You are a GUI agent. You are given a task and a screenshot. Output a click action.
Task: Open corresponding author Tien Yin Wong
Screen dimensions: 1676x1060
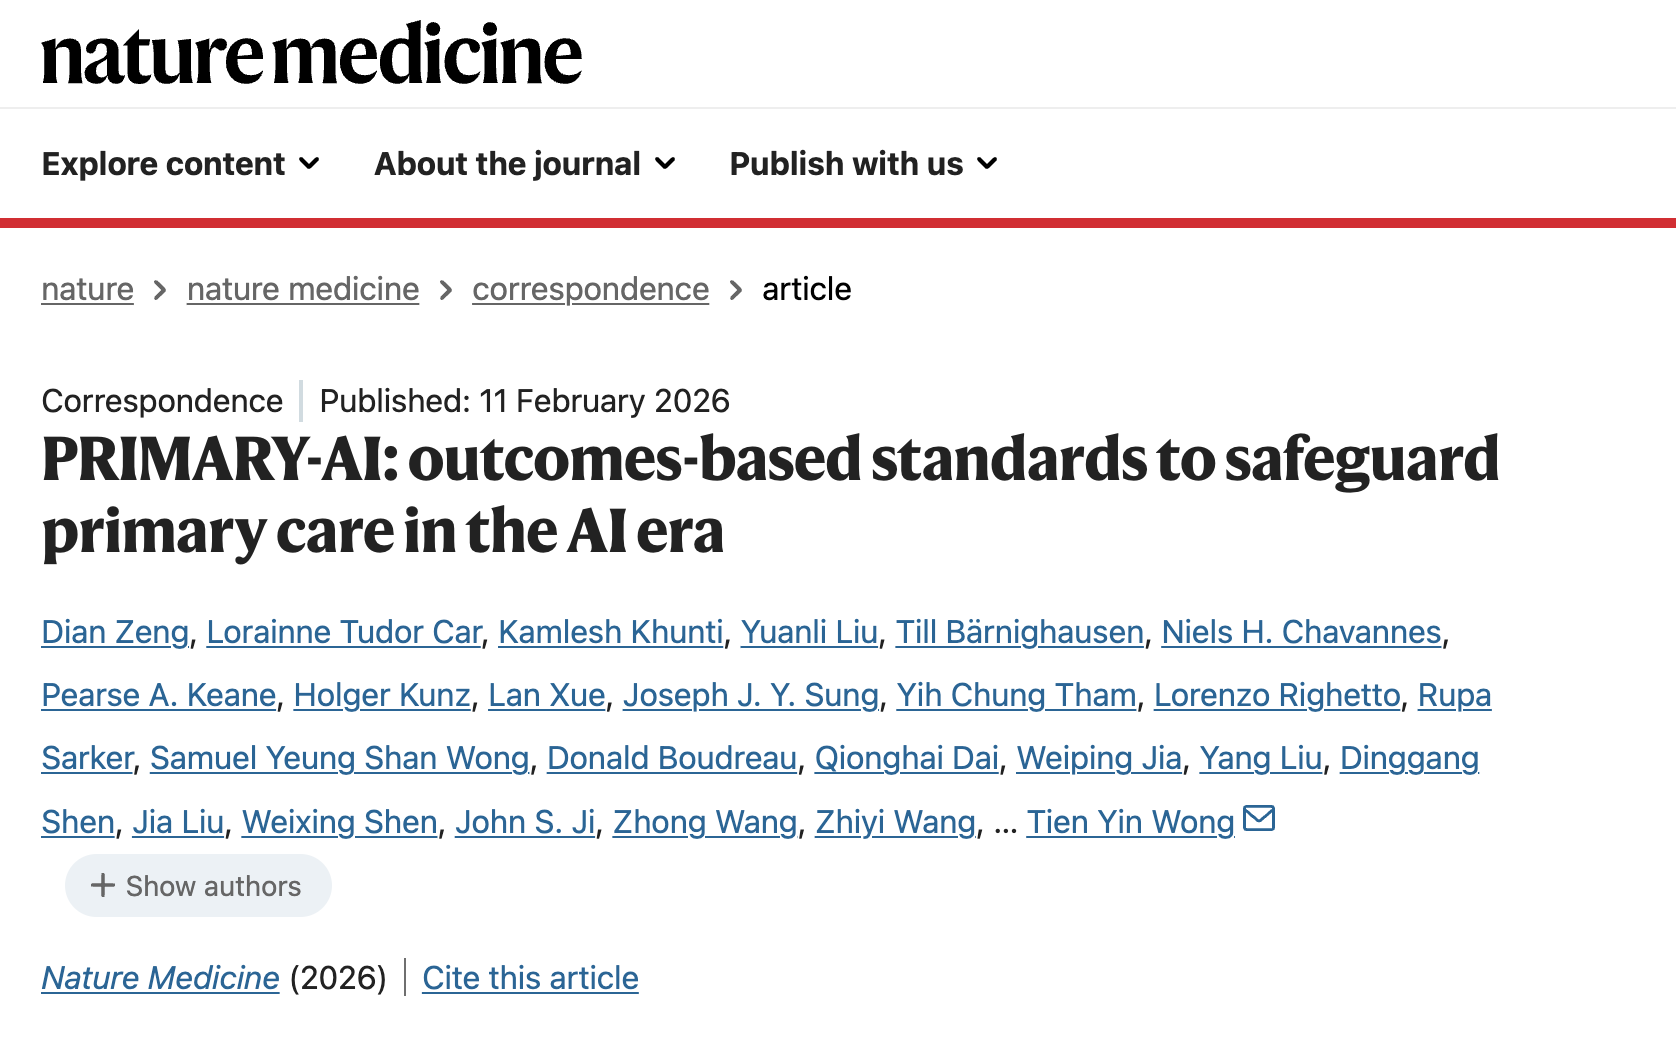click(x=1130, y=822)
